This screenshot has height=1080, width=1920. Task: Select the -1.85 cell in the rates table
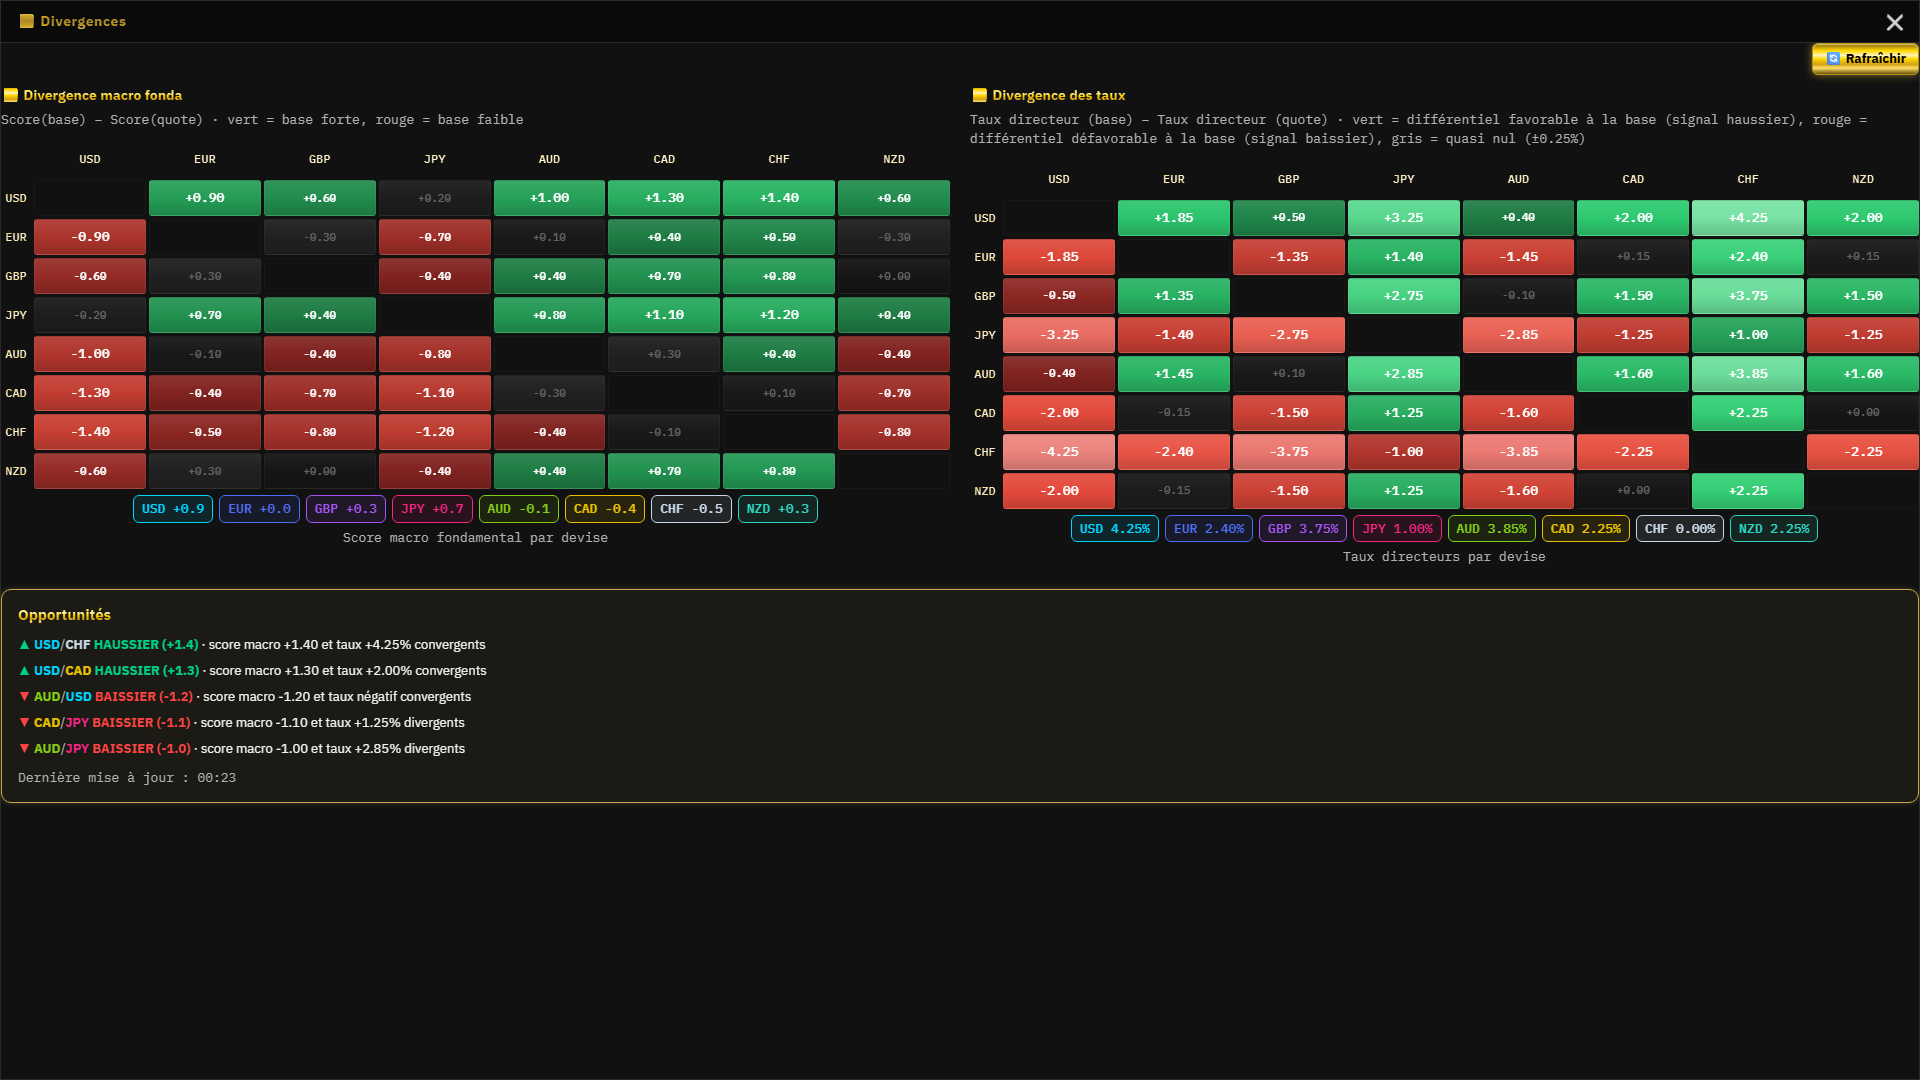coord(1059,257)
